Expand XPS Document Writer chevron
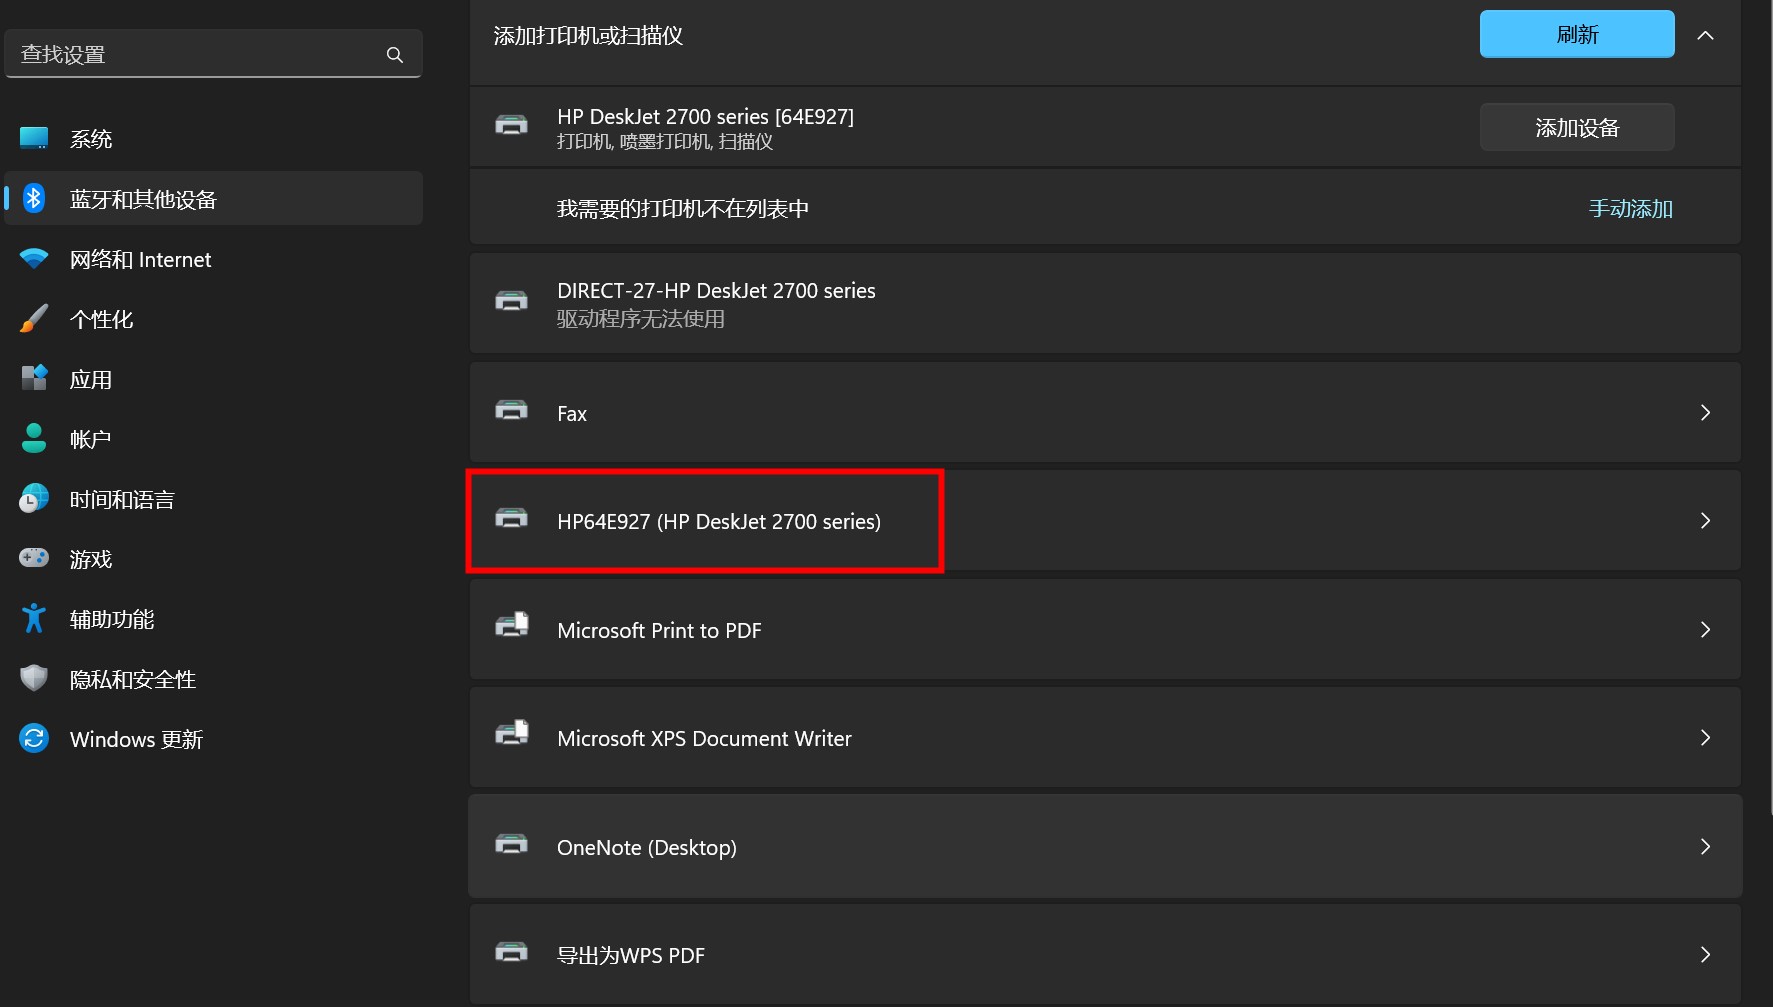 [x=1705, y=737]
